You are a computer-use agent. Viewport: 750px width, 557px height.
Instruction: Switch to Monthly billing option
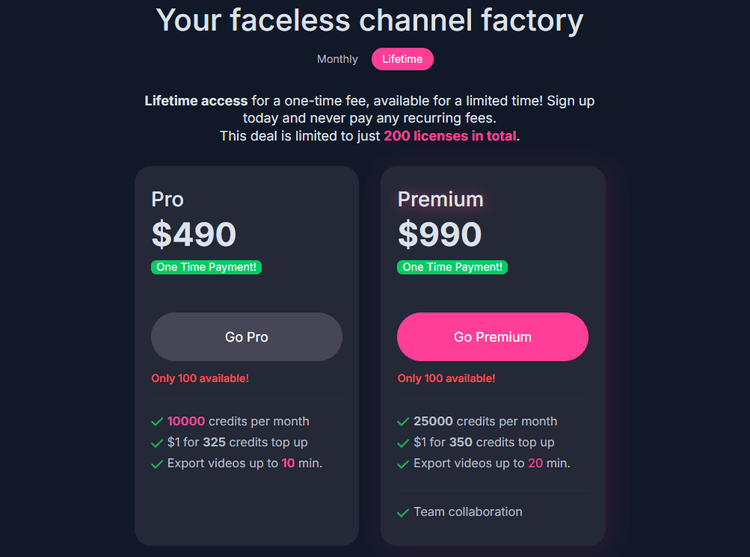click(337, 59)
